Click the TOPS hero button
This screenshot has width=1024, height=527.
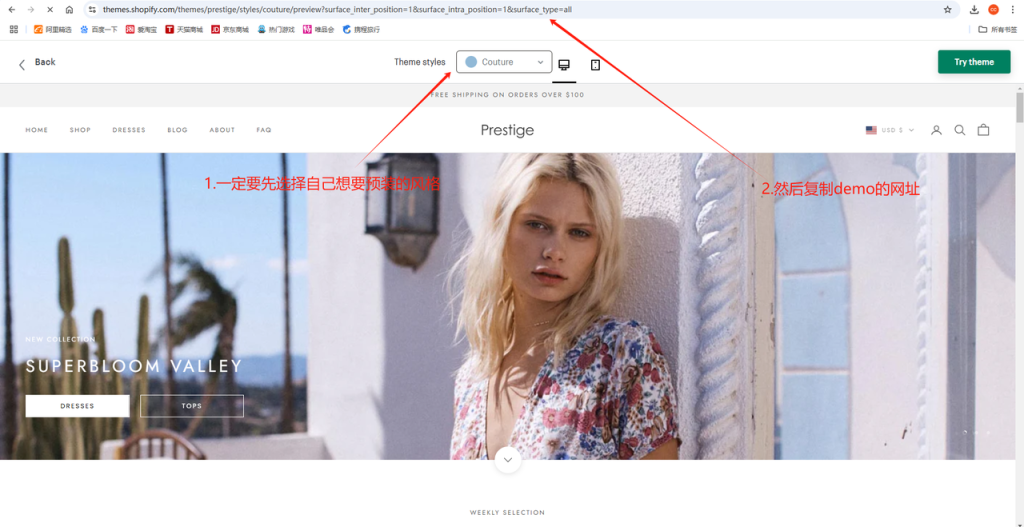(192, 406)
